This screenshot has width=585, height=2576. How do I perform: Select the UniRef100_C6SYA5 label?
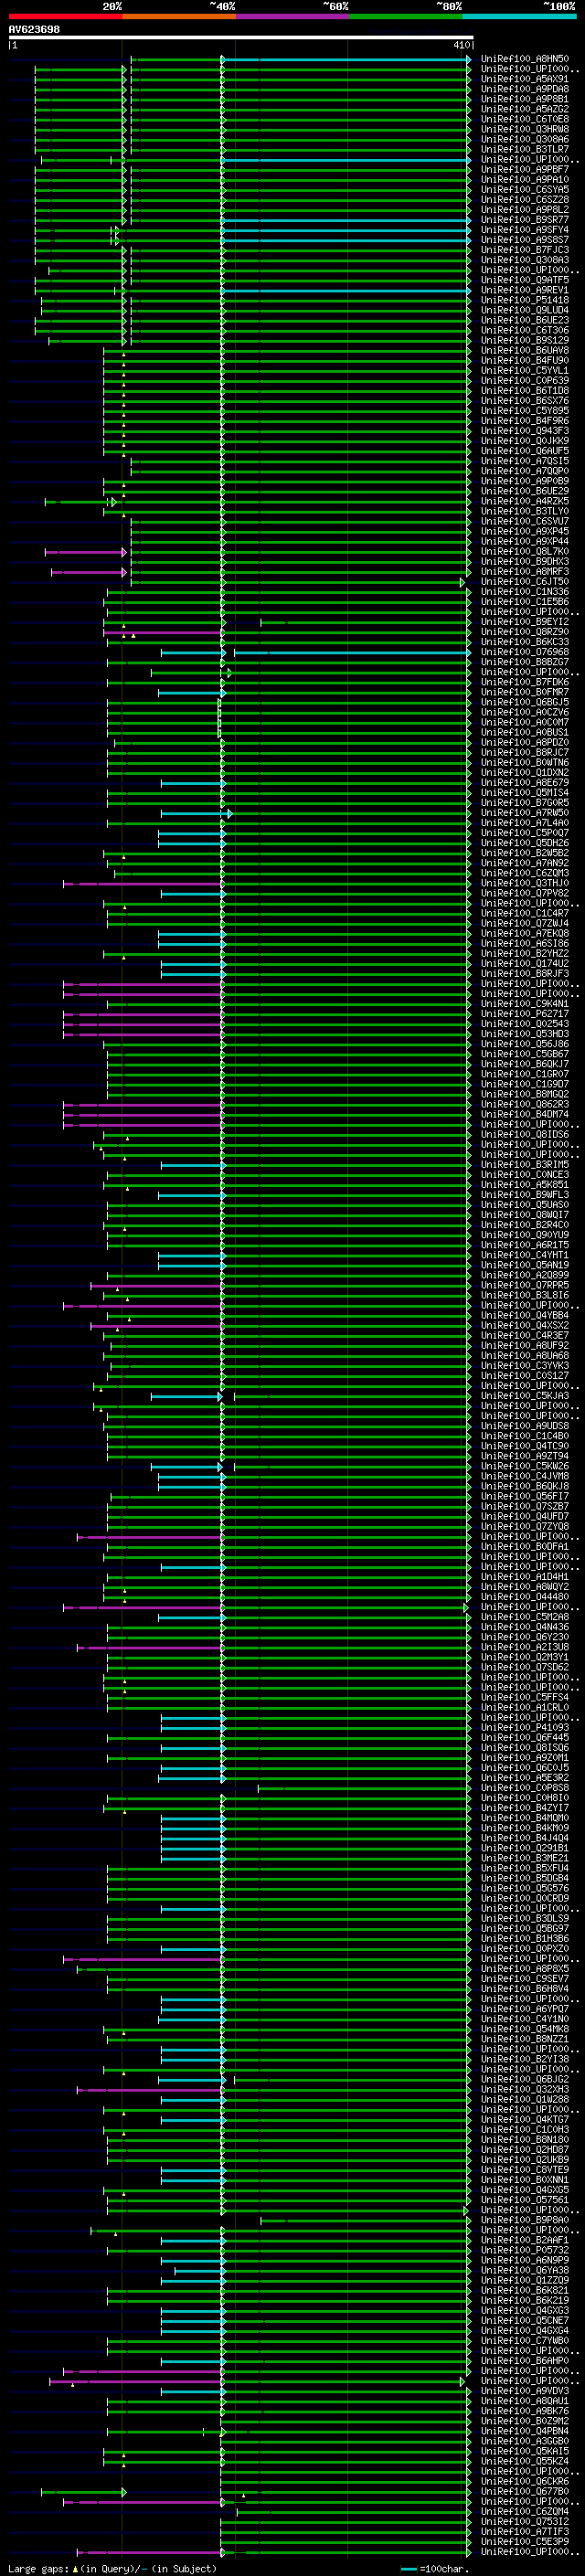(525, 189)
